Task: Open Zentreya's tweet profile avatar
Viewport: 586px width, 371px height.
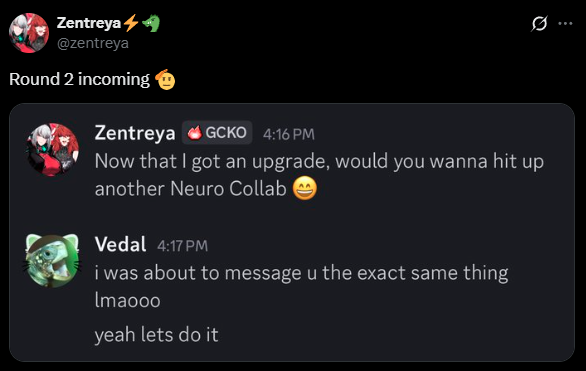Action: (29, 33)
